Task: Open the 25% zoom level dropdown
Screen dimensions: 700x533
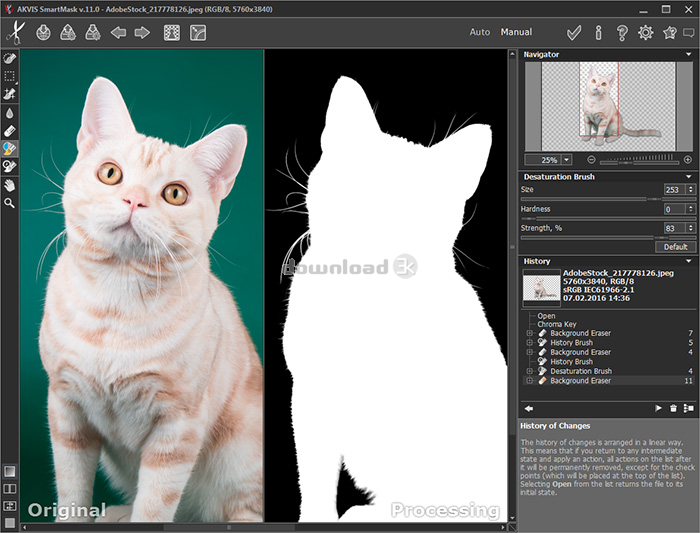Action: [x=567, y=160]
